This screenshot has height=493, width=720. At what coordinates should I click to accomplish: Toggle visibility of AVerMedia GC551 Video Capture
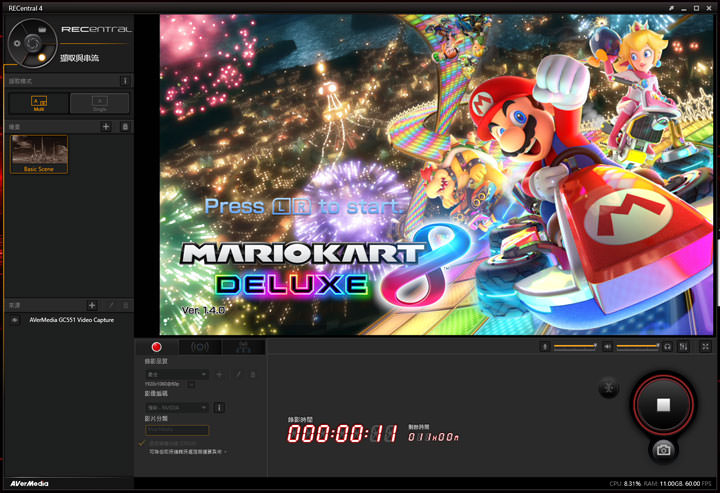15,320
